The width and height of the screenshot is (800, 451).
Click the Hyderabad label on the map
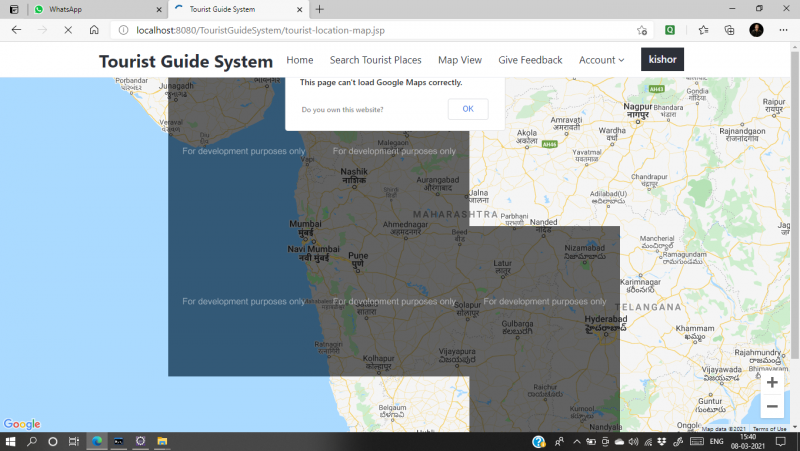point(606,323)
